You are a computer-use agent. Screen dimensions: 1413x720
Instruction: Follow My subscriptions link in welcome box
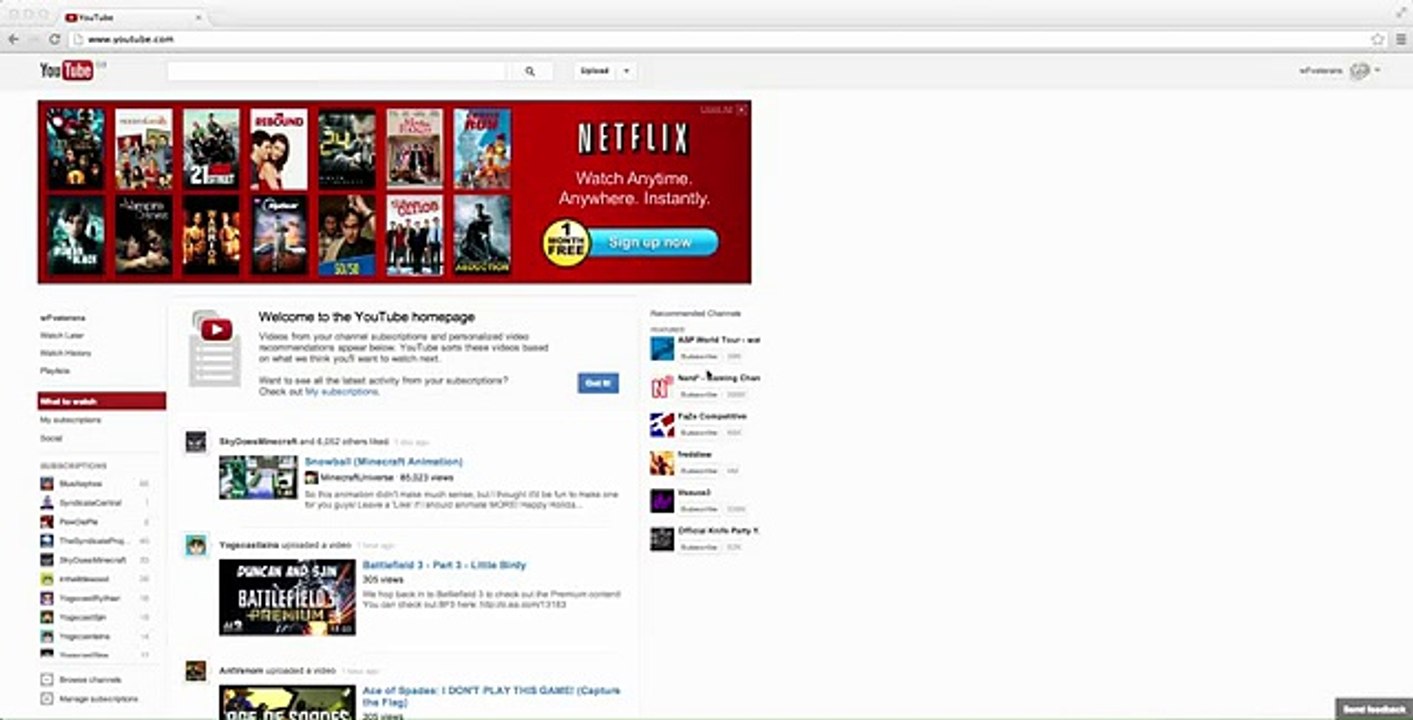[x=342, y=392]
